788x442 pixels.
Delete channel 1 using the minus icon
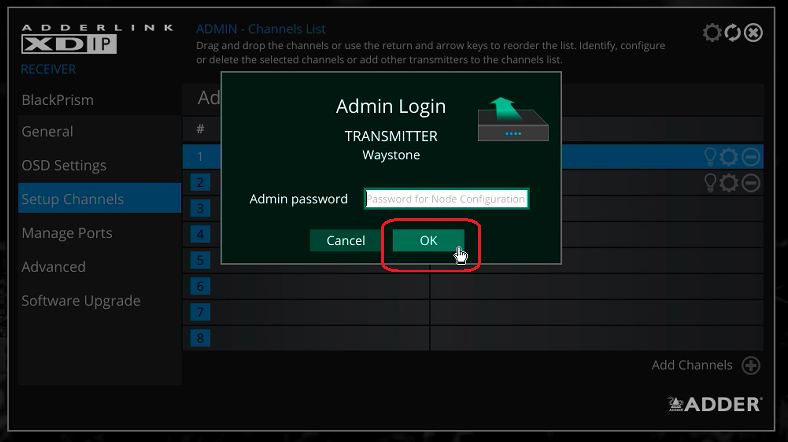click(x=750, y=157)
